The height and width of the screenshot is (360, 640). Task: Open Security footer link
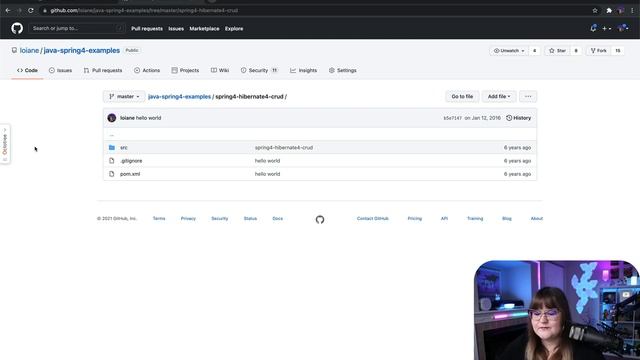(220, 218)
